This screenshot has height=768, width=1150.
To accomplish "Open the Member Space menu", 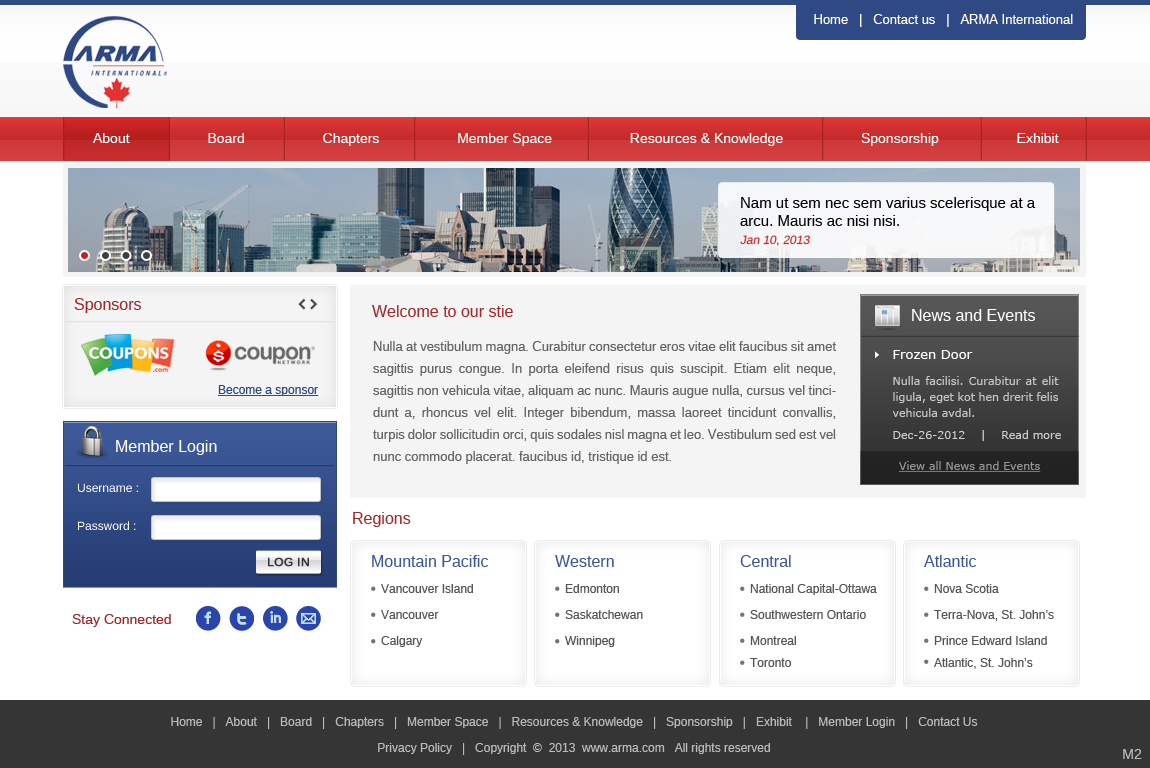I will point(502,139).
